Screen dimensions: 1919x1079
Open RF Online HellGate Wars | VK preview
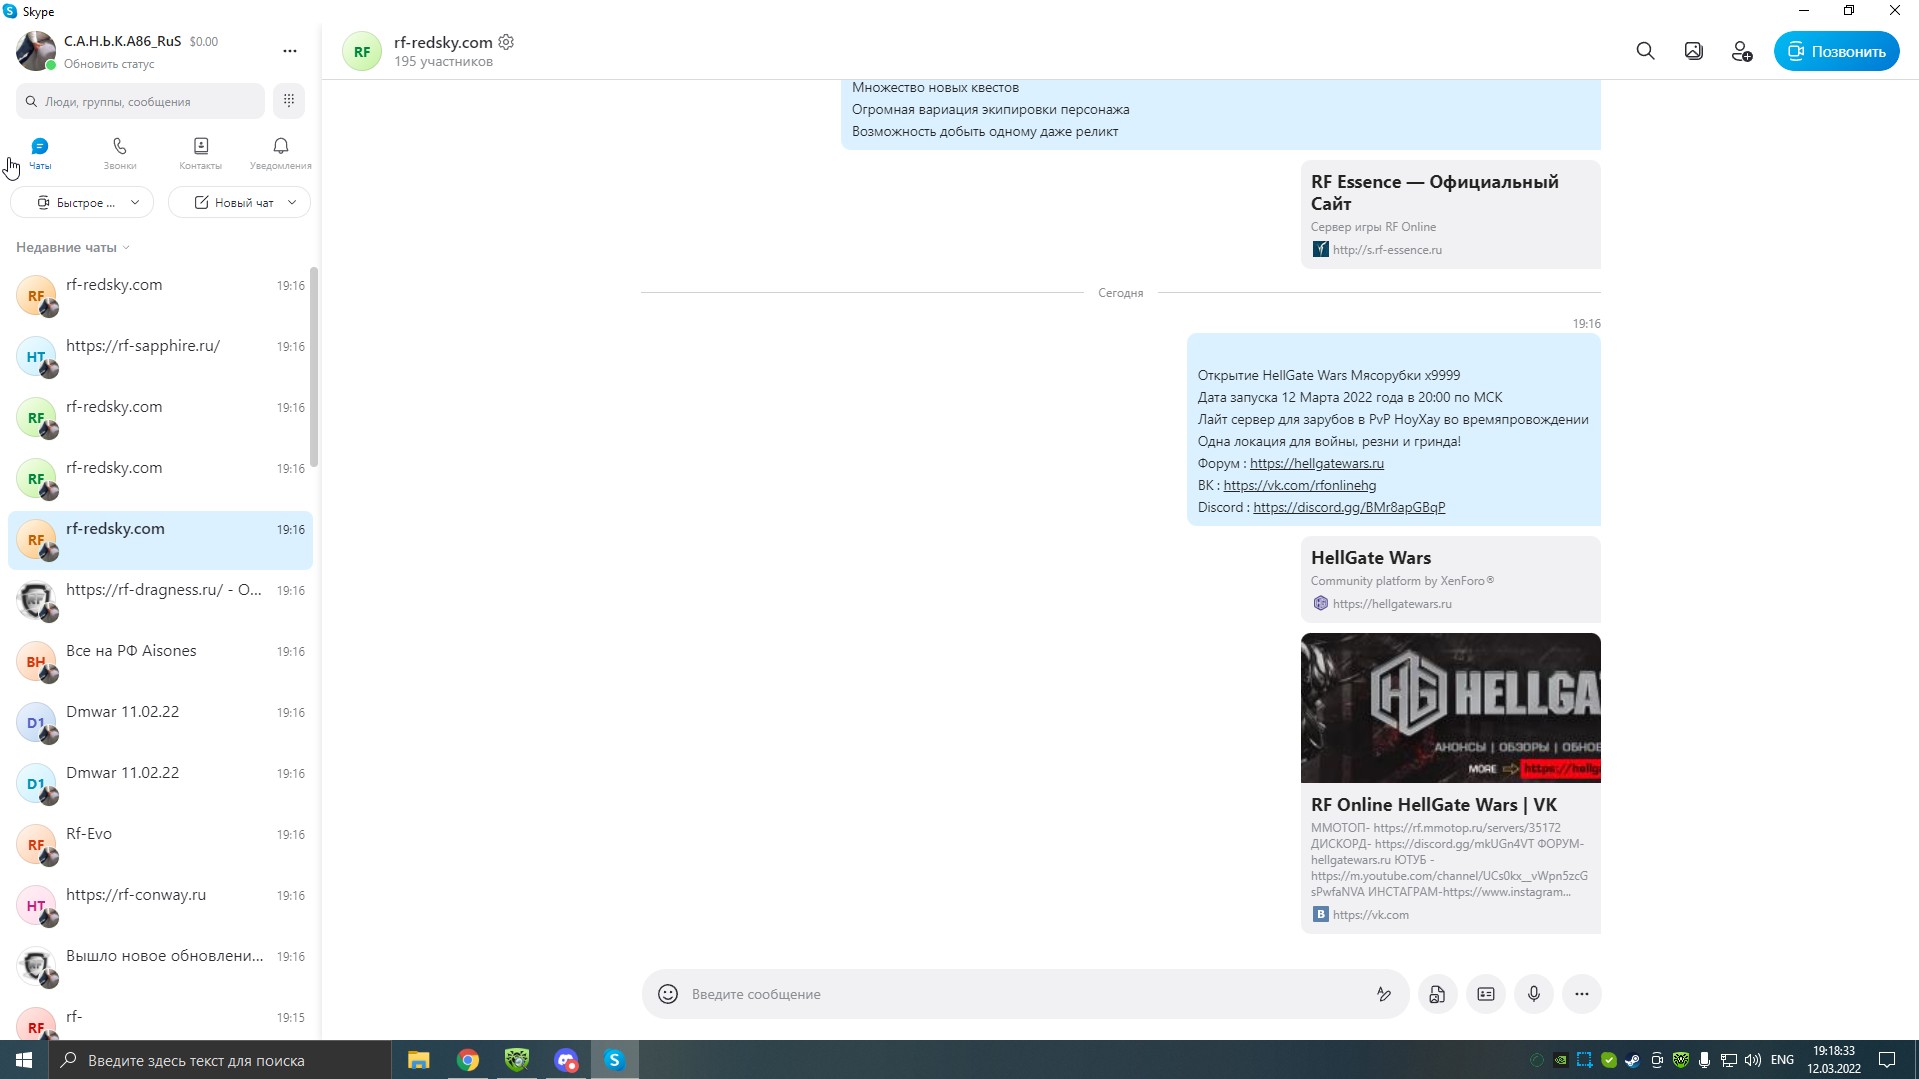[x=1450, y=858]
